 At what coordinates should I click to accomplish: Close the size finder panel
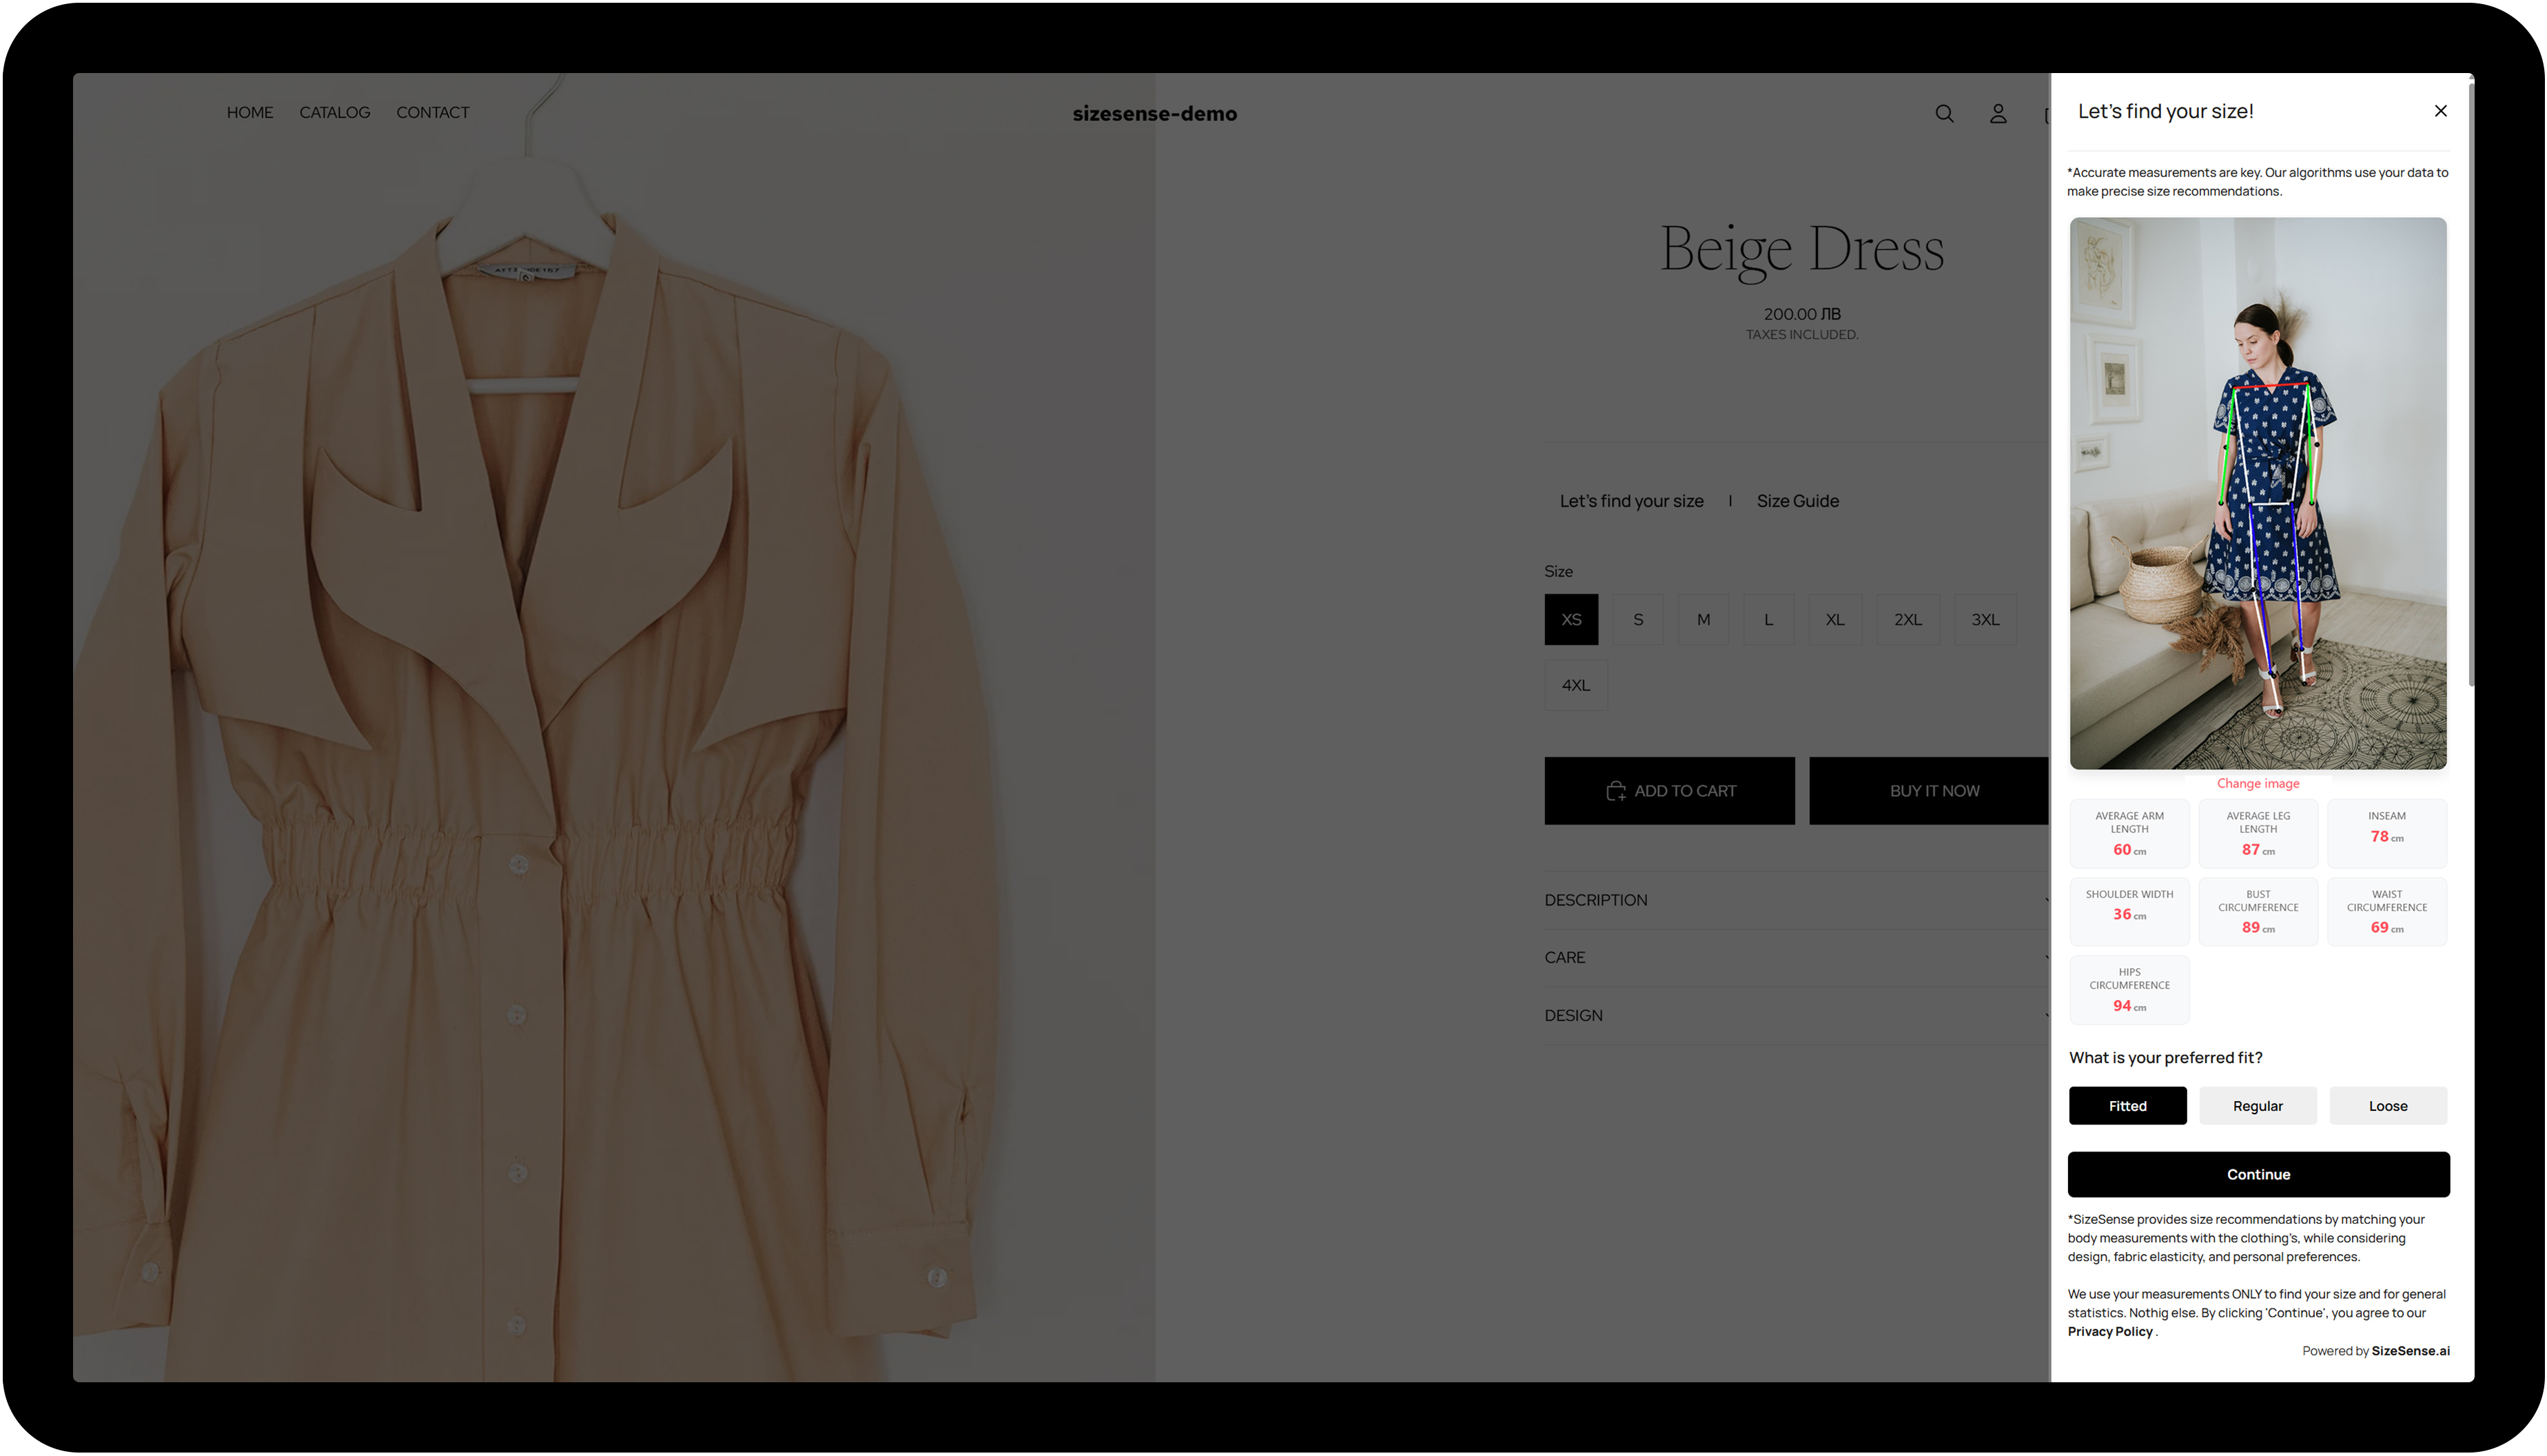(2440, 111)
